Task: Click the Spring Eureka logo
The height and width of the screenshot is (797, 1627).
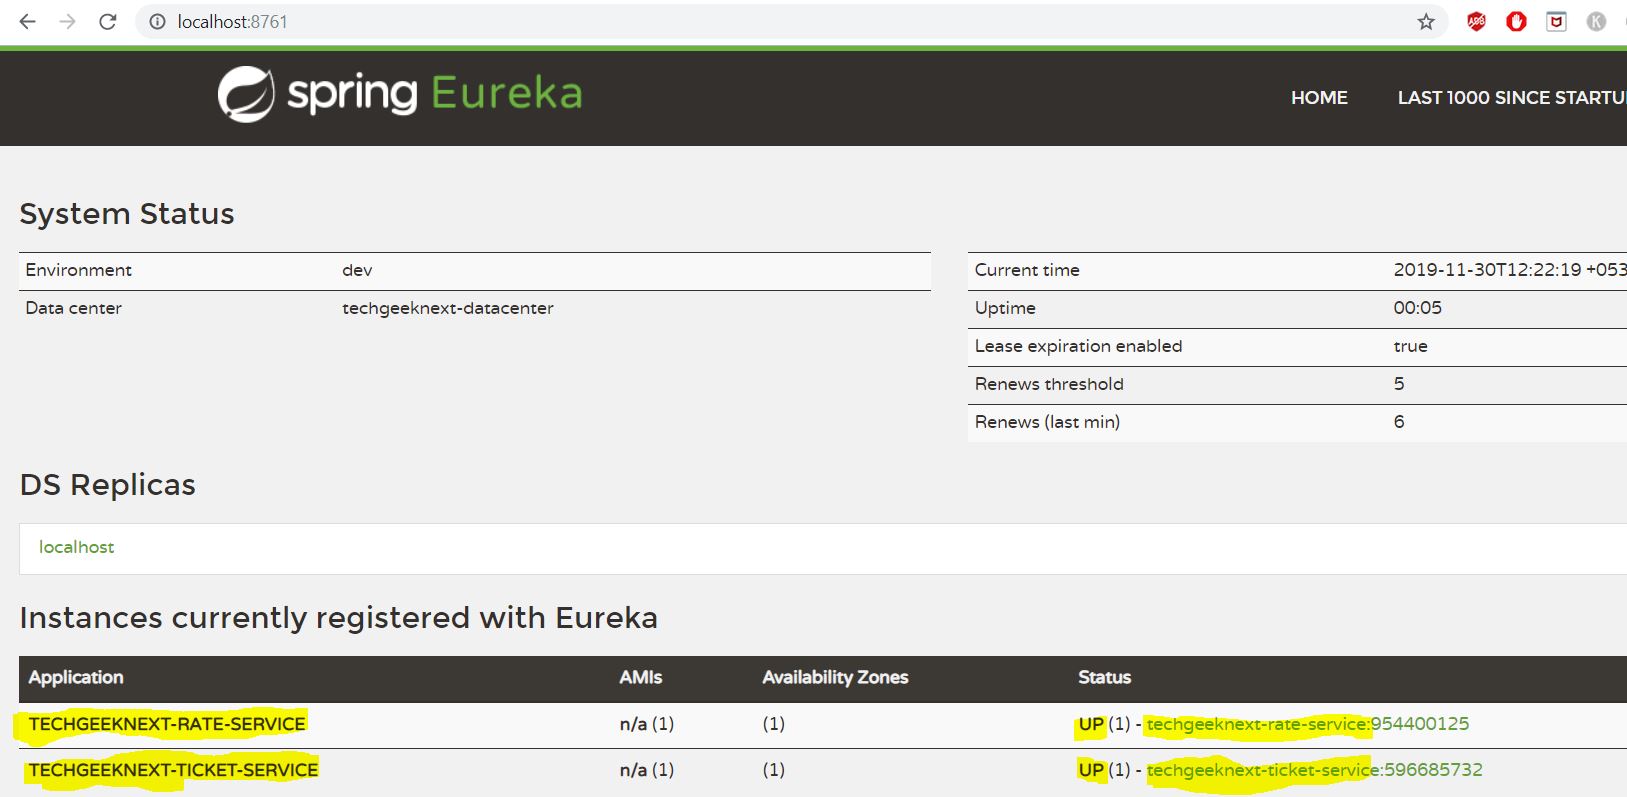Action: tap(400, 94)
